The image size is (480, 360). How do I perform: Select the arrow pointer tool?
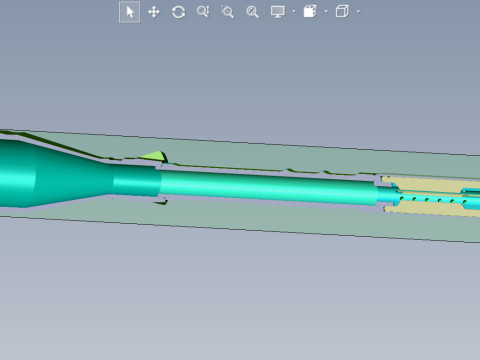130,12
